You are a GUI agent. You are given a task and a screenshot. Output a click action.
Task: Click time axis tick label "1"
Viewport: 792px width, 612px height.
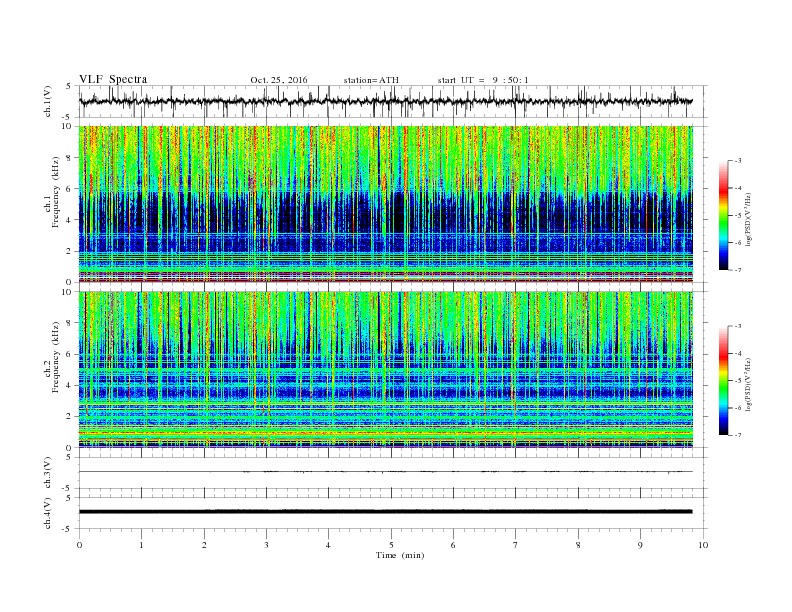tap(141, 545)
